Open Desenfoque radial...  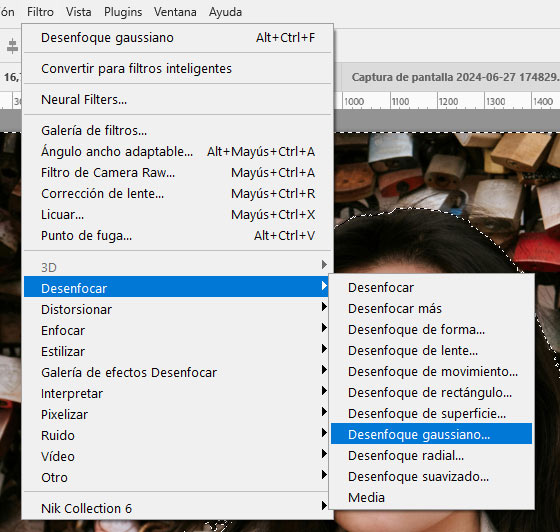(x=431, y=456)
